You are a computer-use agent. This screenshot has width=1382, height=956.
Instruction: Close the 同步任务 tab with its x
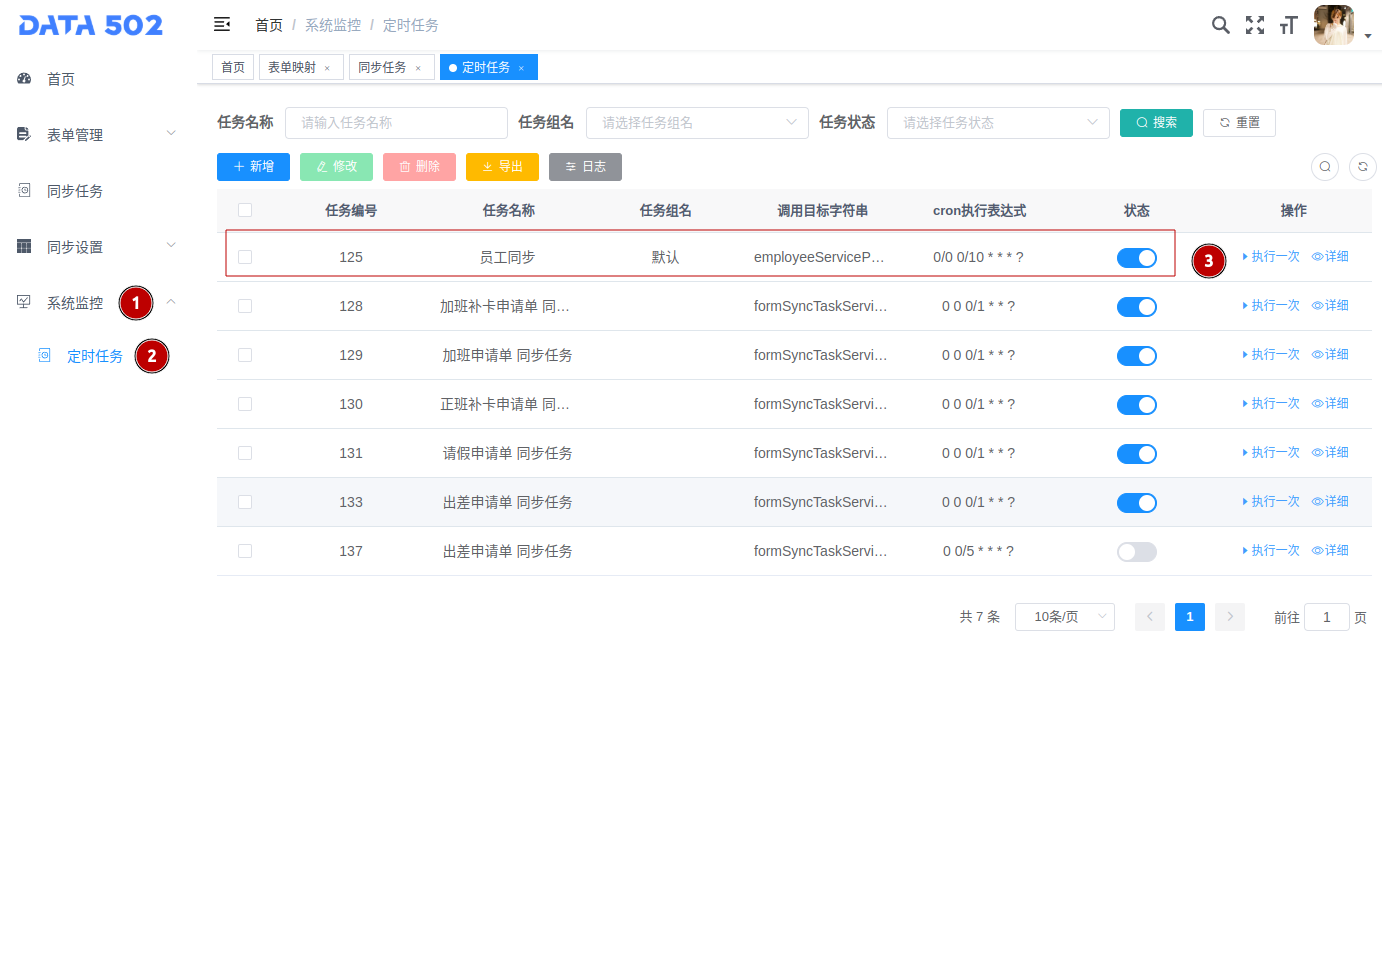coord(418,68)
